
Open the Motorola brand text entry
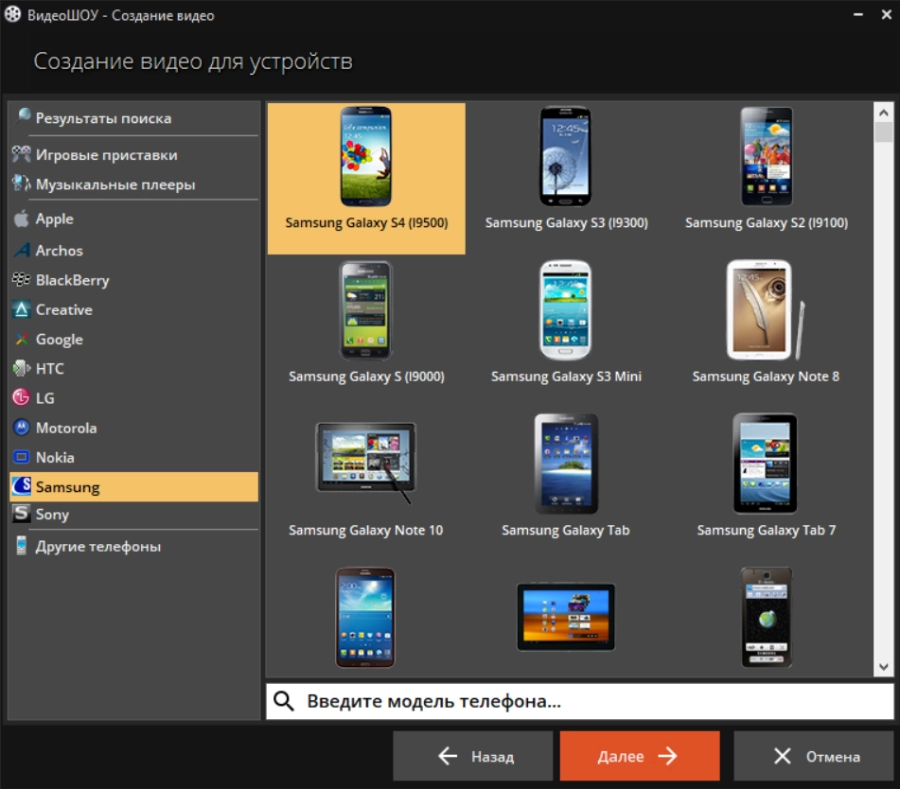(66, 428)
